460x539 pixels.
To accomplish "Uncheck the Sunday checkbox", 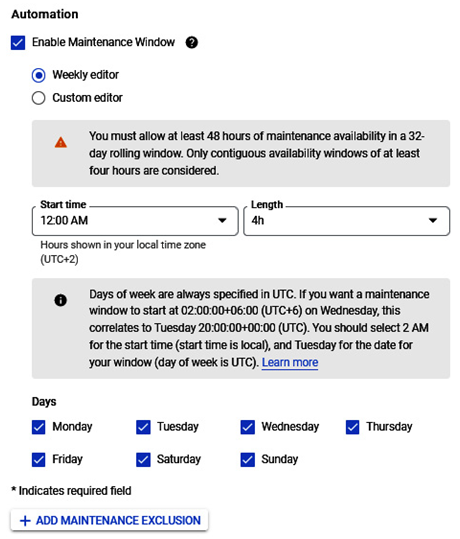I will pyautogui.click(x=248, y=460).
